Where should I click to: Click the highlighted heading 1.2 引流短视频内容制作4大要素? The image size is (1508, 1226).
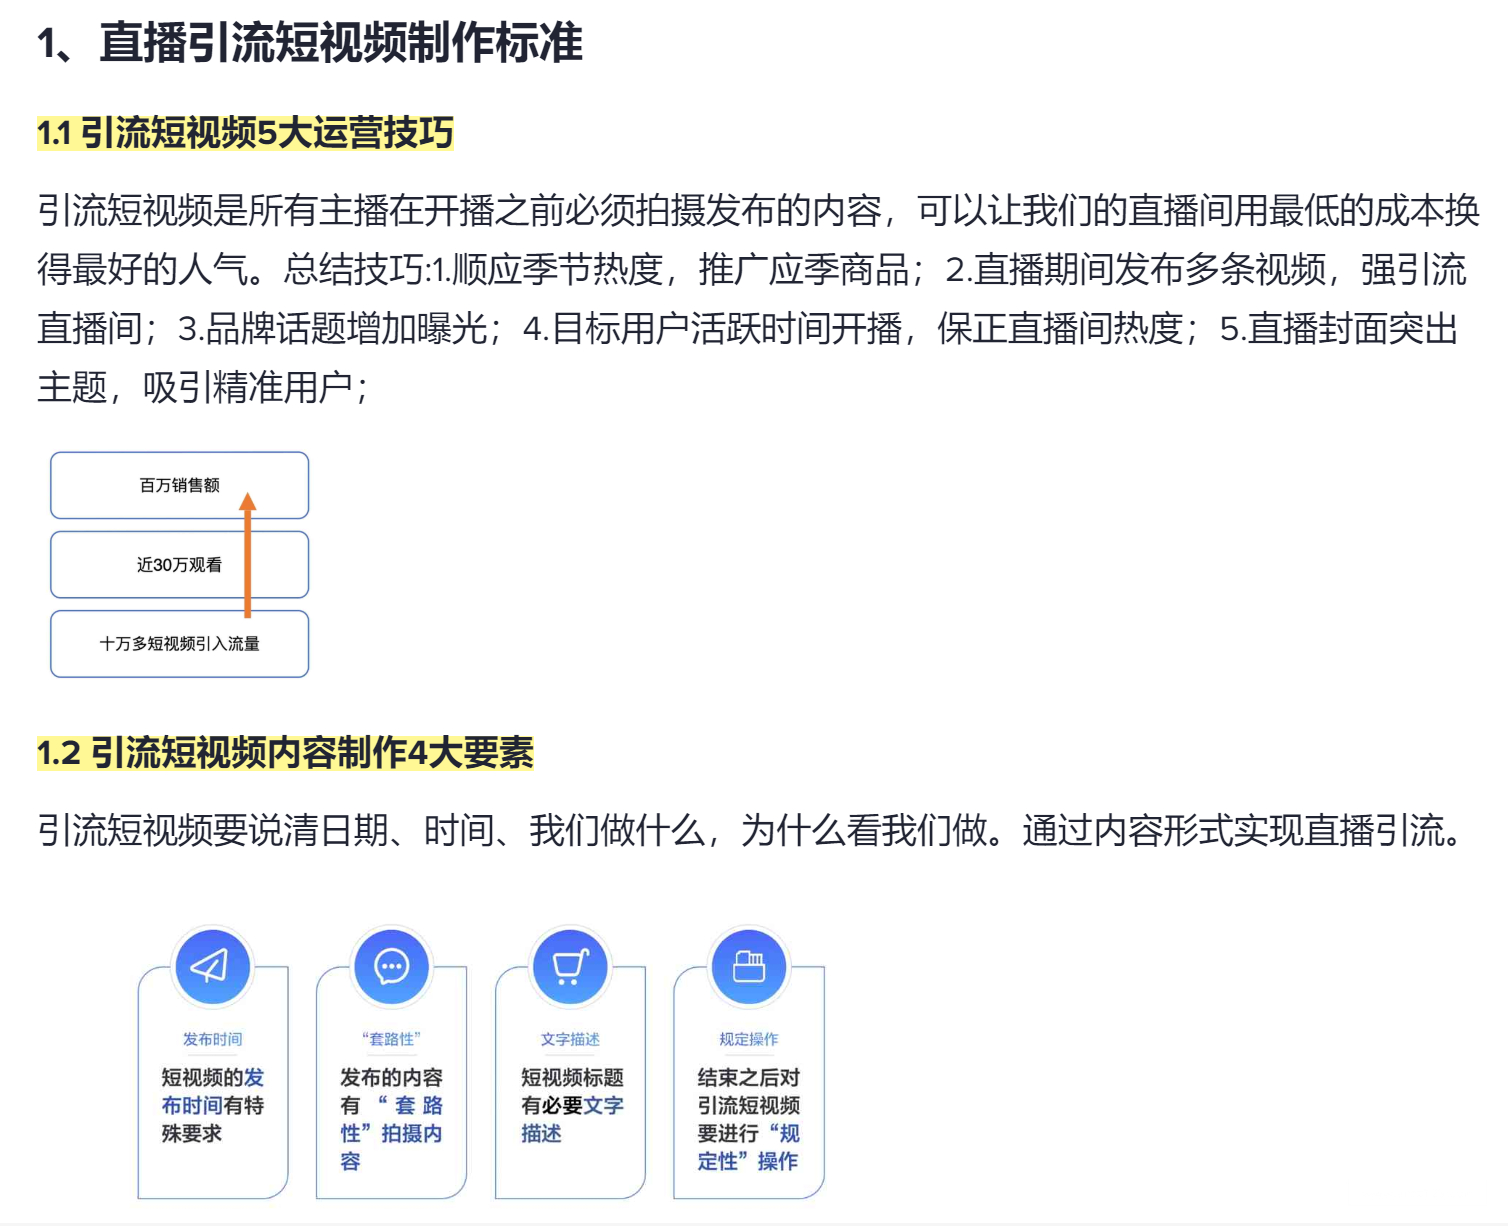tap(285, 753)
